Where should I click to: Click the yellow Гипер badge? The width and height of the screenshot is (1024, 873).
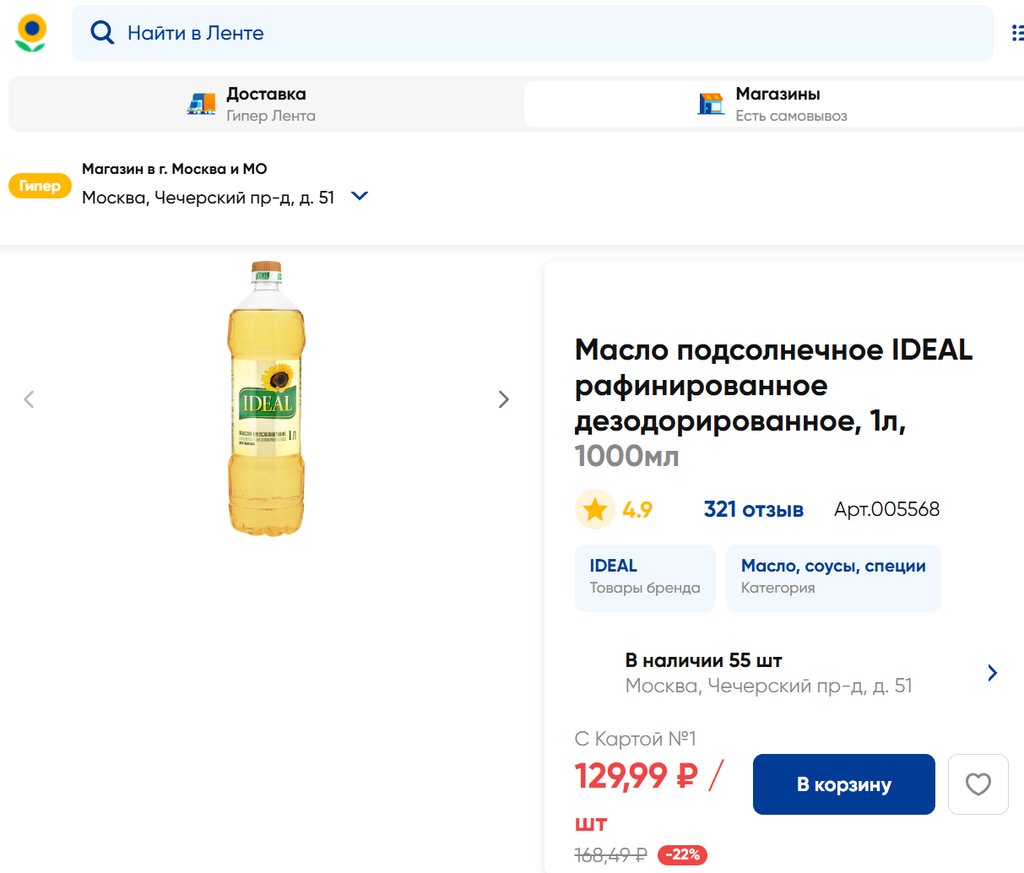(40, 185)
